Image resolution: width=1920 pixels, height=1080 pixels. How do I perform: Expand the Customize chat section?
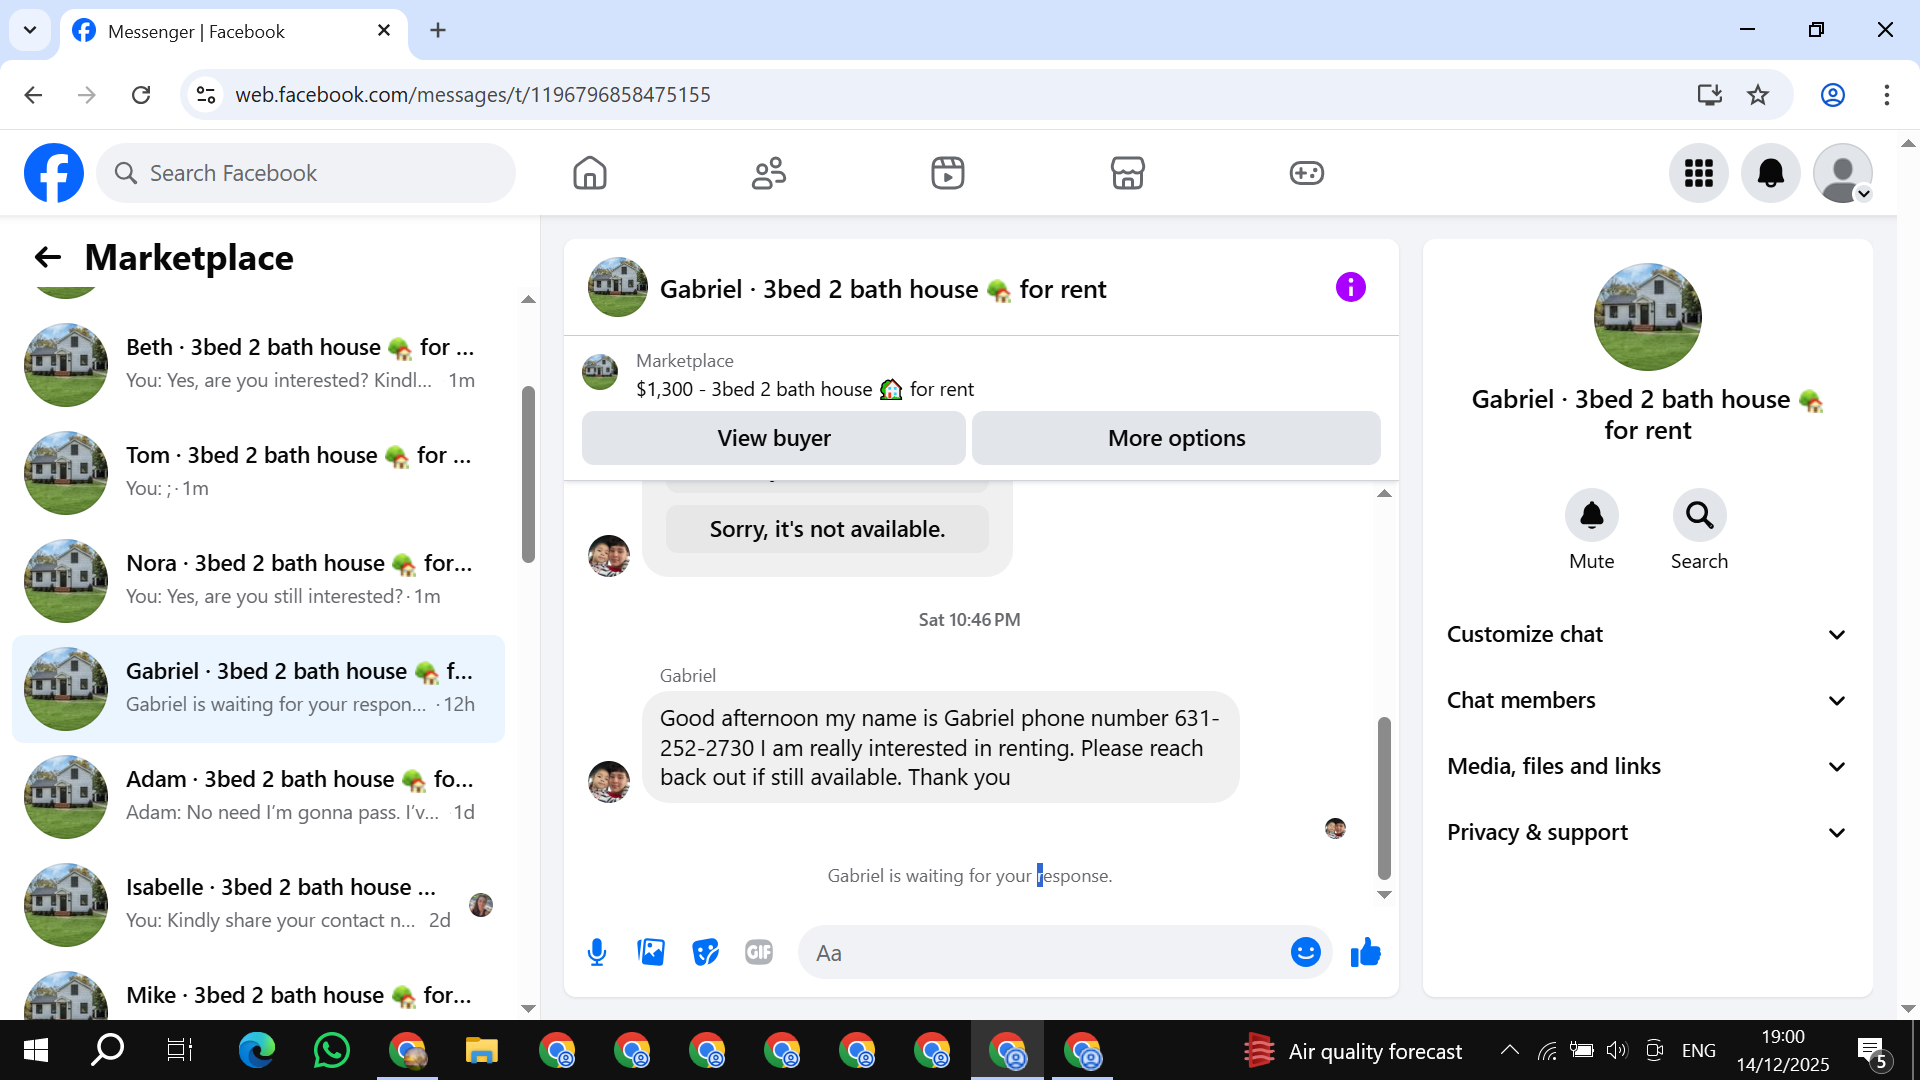click(1646, 634)
